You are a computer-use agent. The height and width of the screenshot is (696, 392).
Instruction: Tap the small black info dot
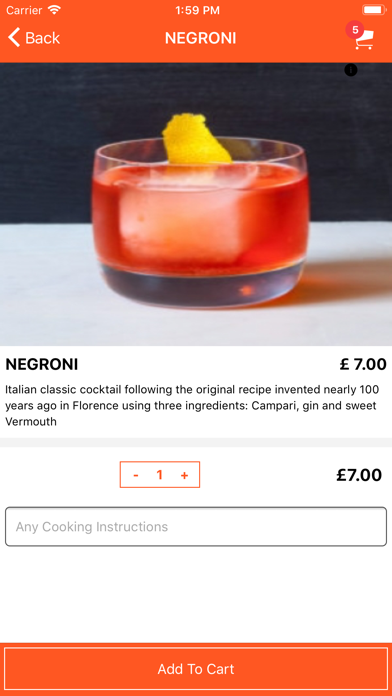click(351, 70)
